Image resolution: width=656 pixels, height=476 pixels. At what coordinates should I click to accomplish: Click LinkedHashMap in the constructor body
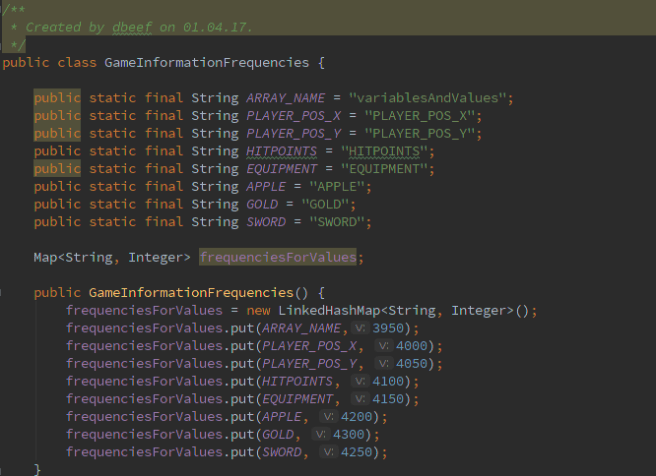(334, 310)
